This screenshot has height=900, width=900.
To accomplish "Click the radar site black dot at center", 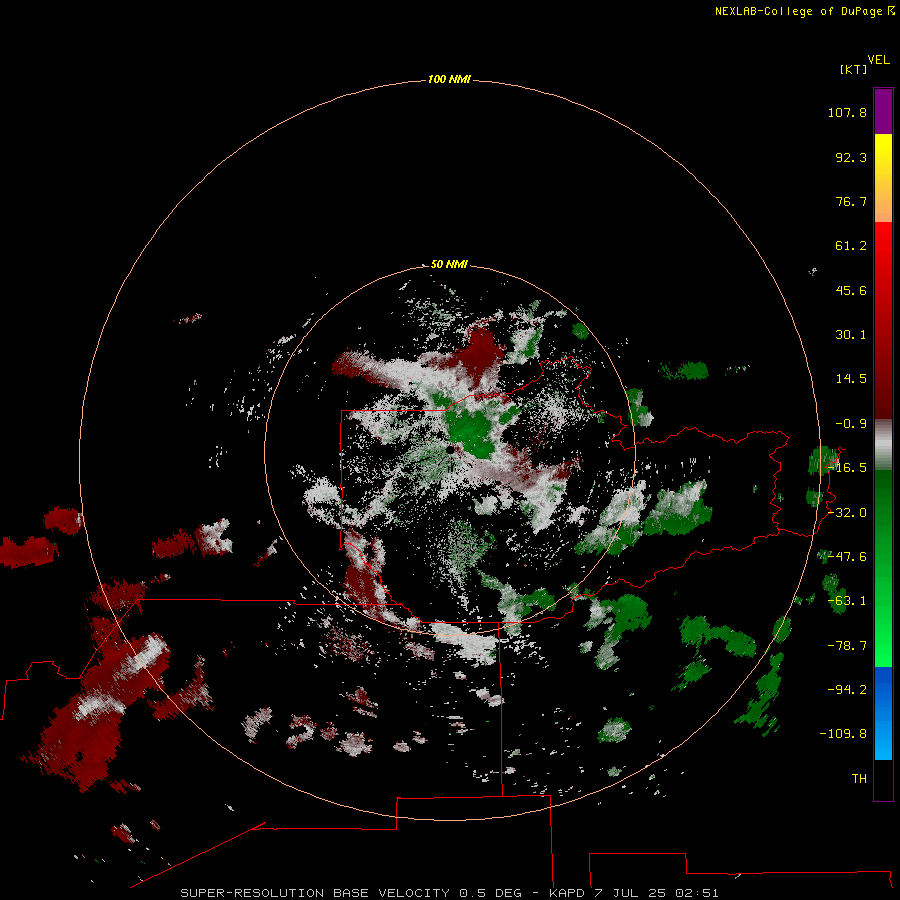I will (x=451, y=450).
